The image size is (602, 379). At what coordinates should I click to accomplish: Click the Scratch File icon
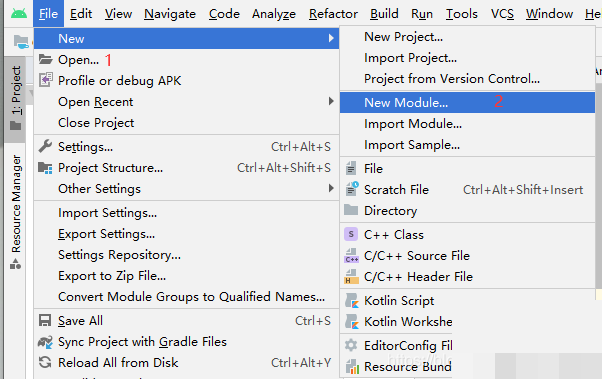pyautogui.click(x=351, y=189)
